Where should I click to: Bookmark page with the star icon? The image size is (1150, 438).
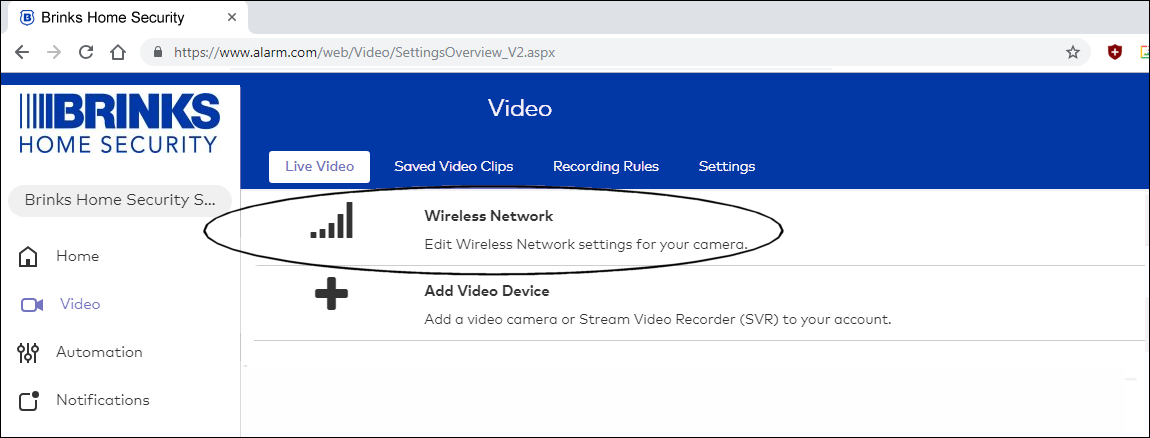click(1073, 52)
